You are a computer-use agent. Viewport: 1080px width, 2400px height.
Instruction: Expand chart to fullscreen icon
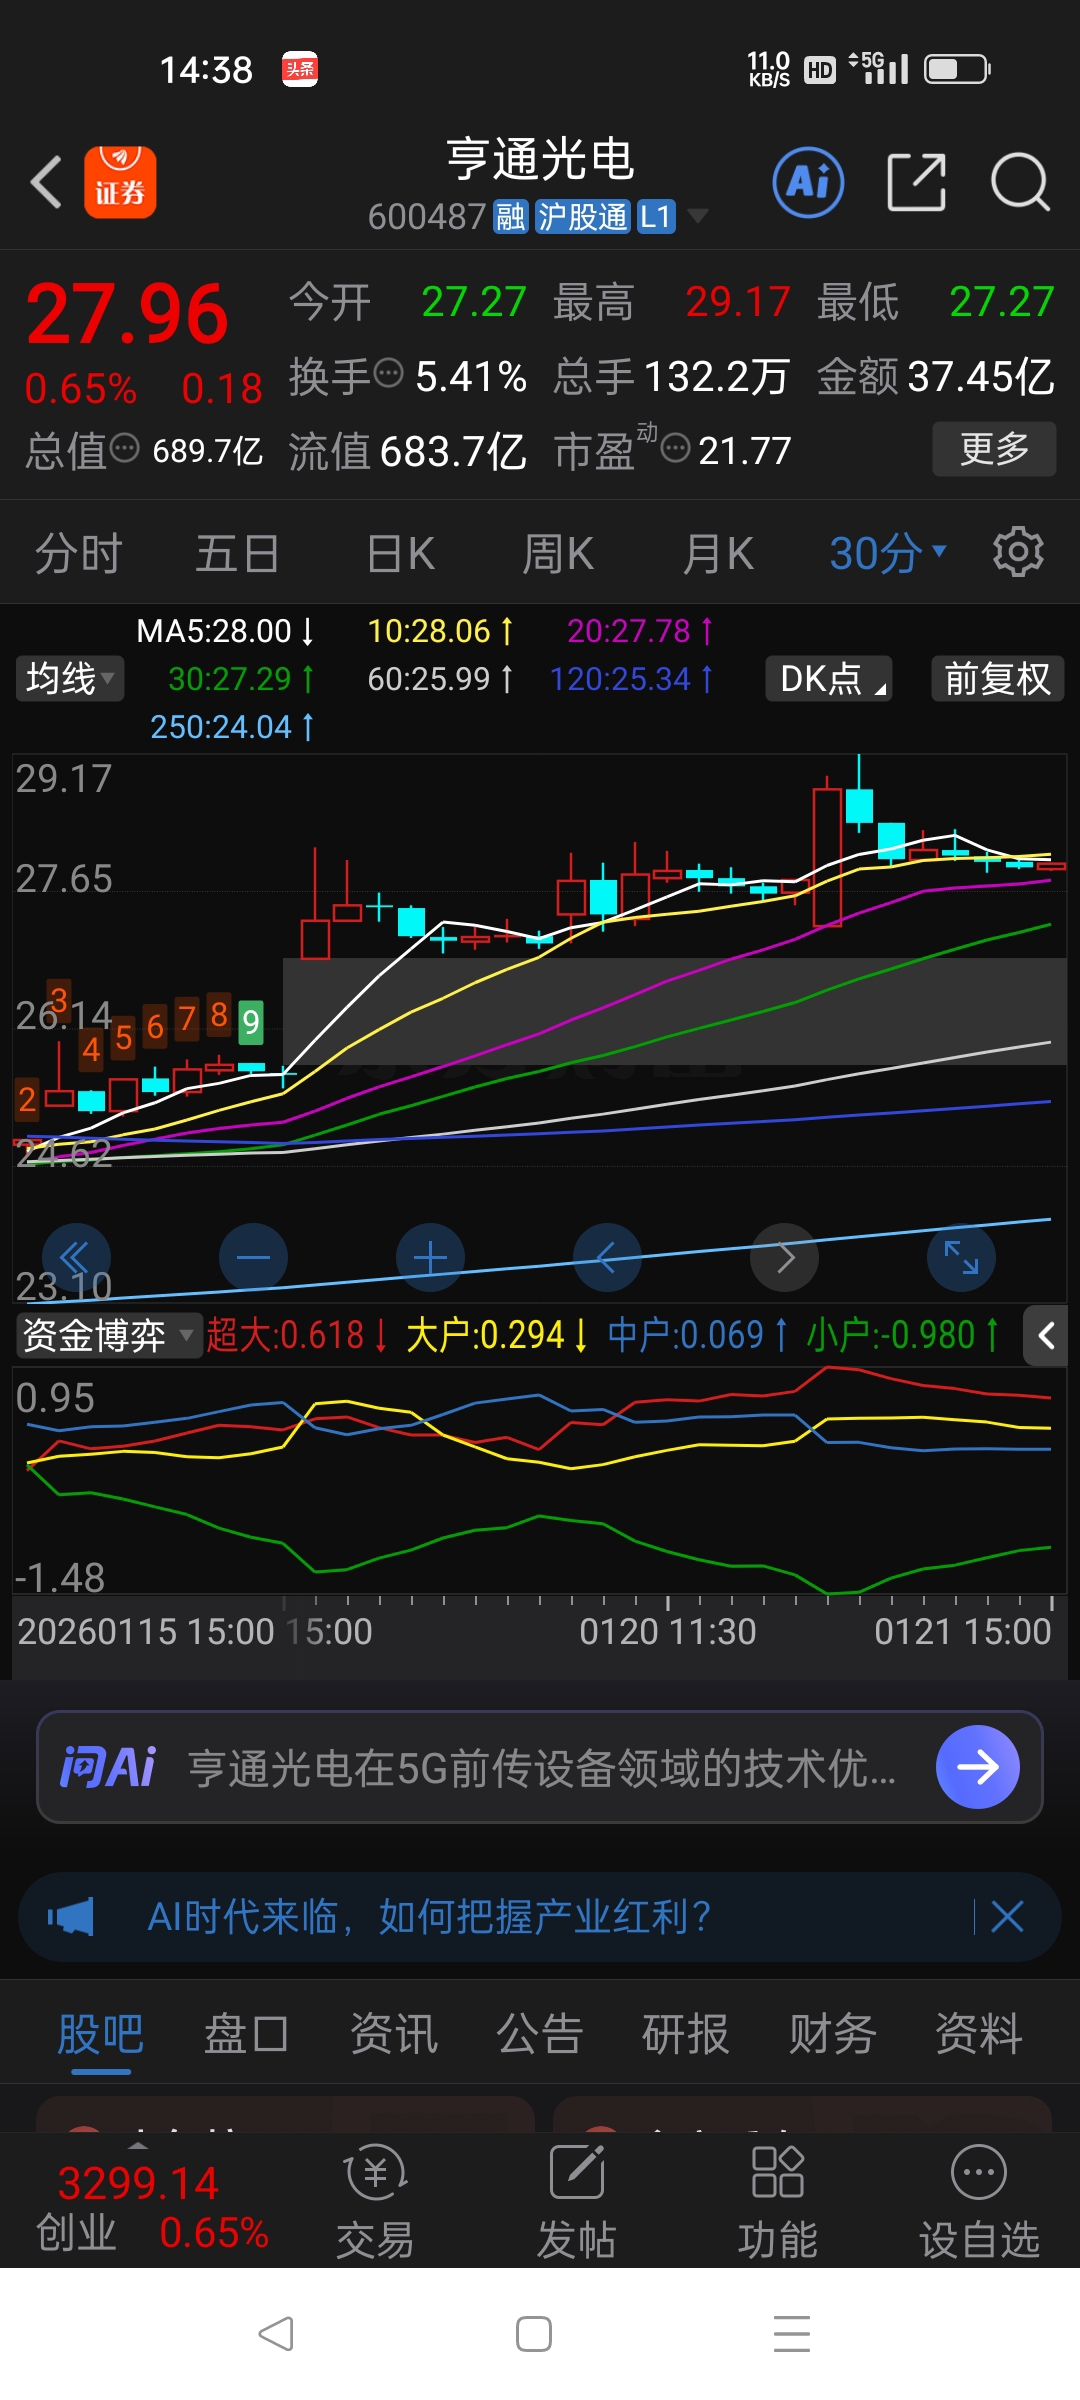(x=961, y=1257)
